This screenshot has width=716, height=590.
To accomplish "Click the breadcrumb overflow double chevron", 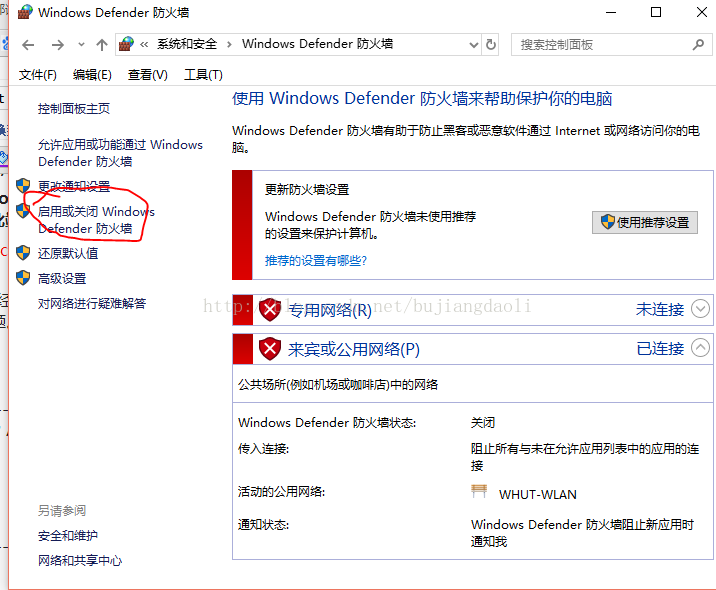I will (x=144, y=45).
